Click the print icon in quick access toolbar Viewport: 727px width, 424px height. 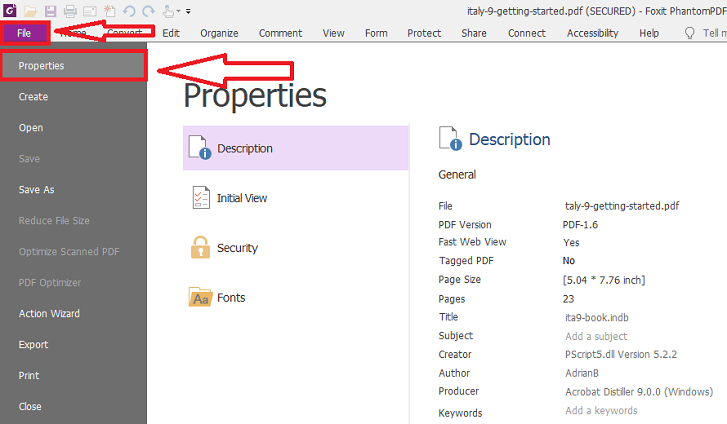[x=70, y=10]
